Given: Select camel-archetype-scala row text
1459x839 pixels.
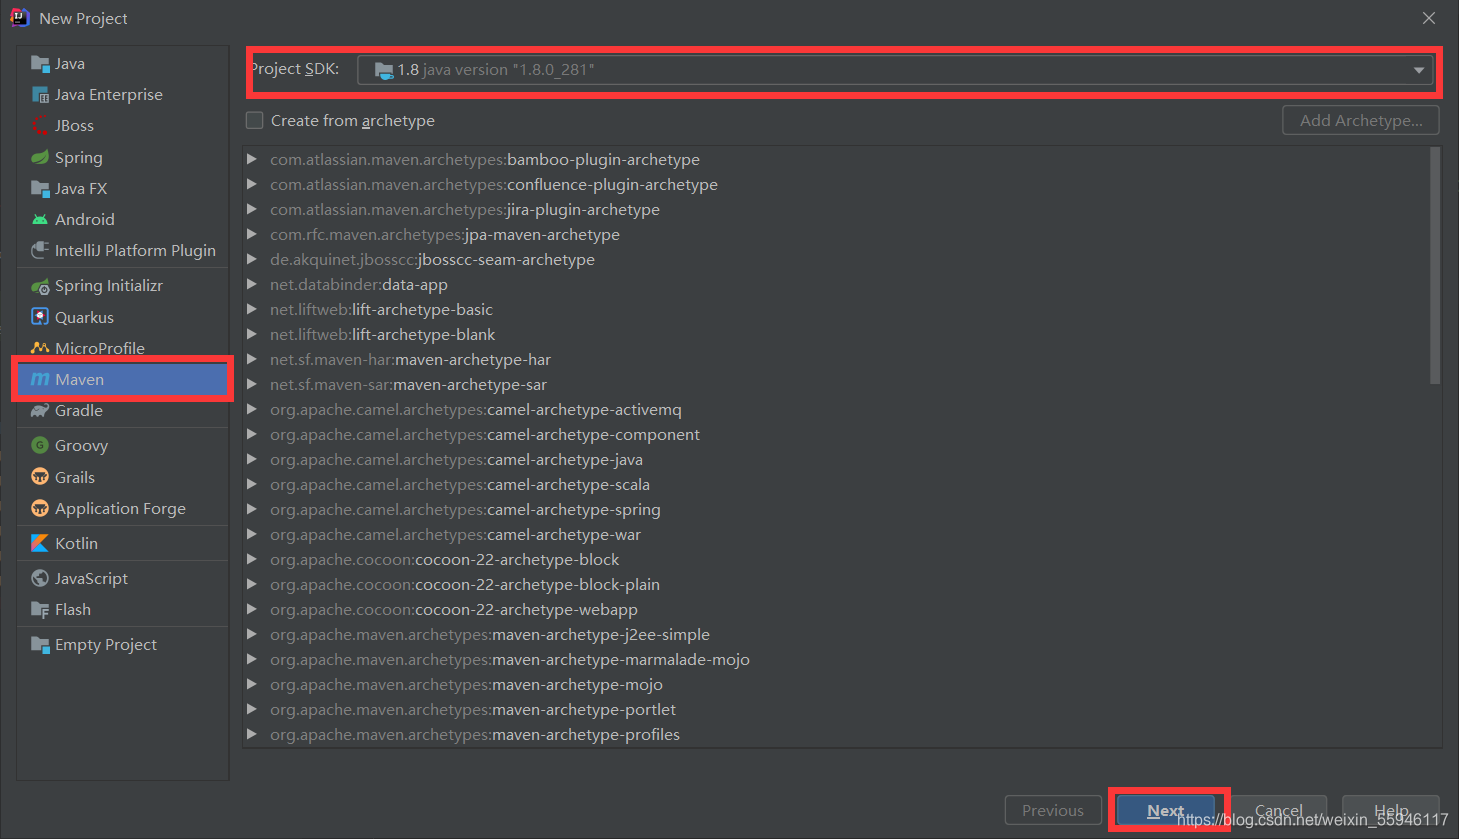Looking at the screenshot, I should click(x=460, y=484).
